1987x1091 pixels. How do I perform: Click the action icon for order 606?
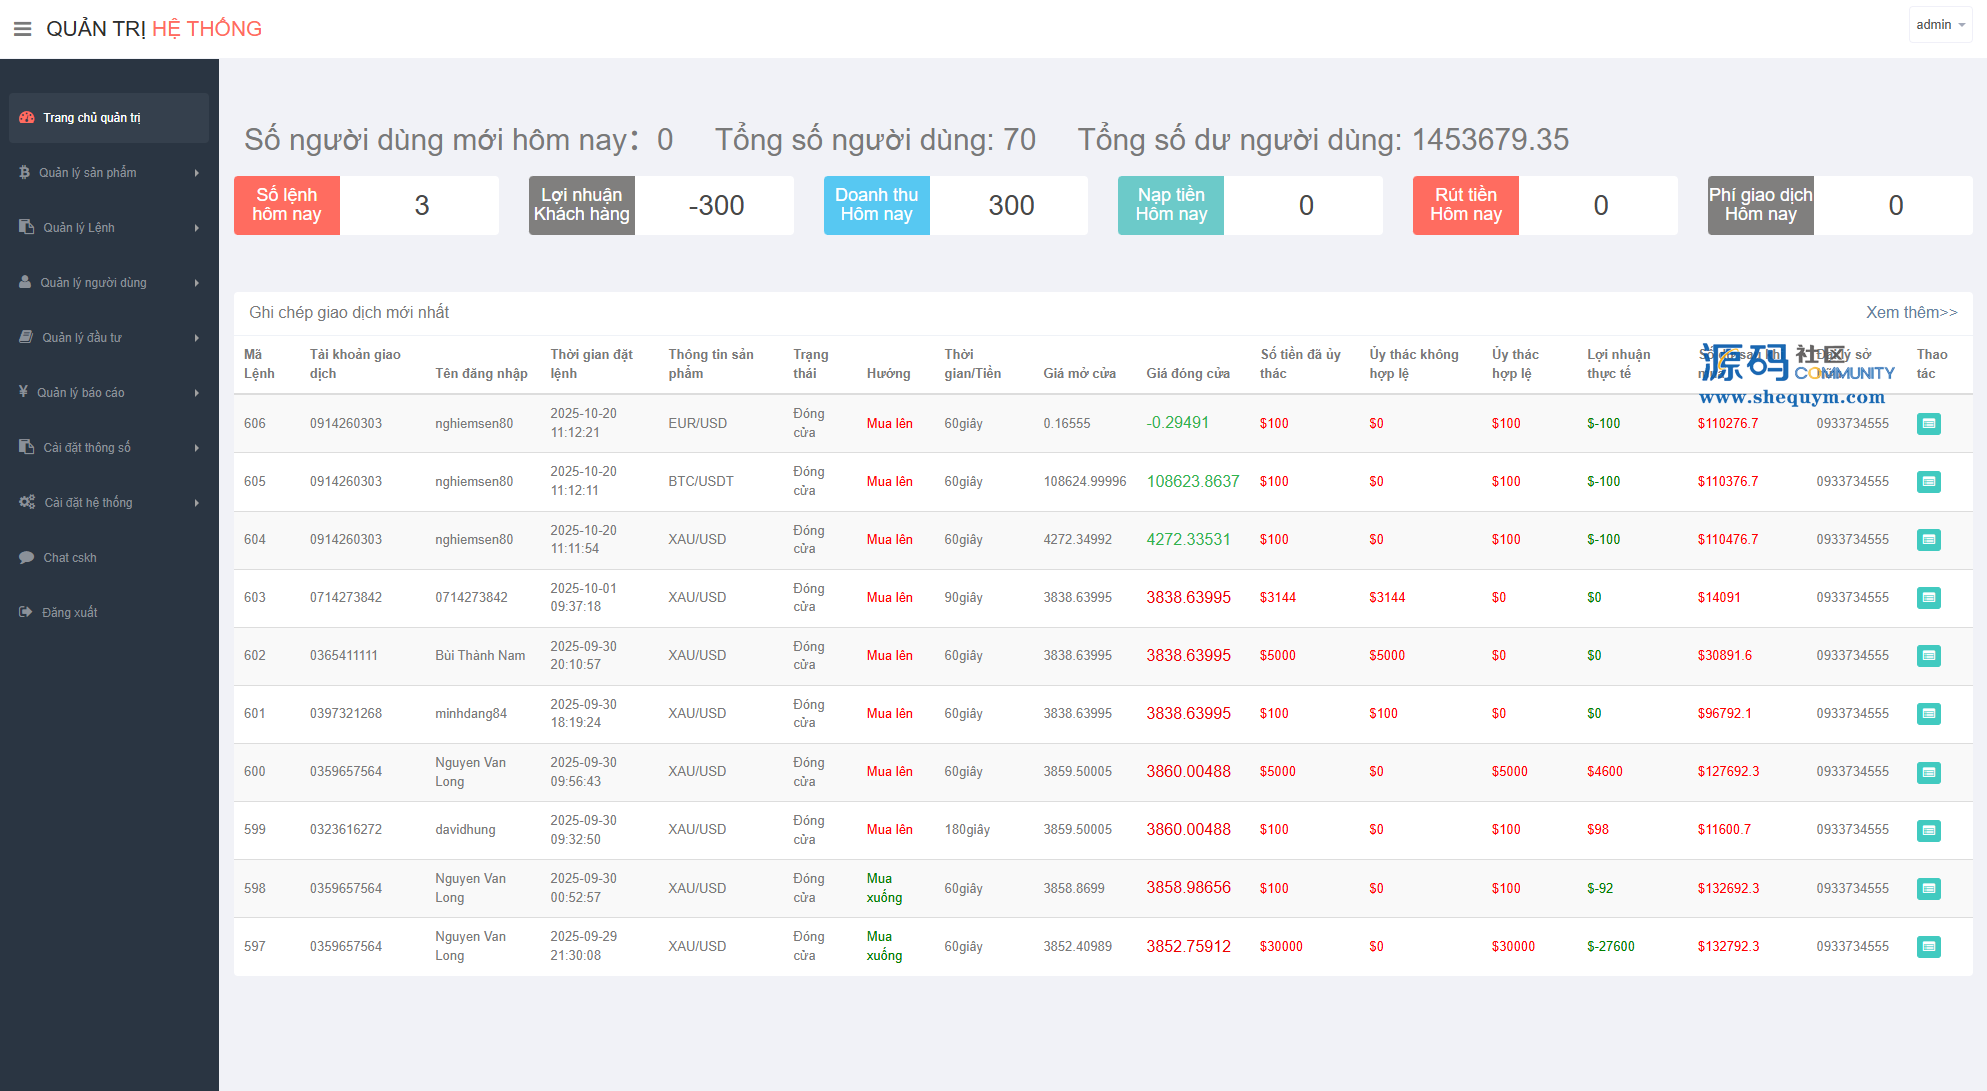pyautogui.click(x=1928, y=424)
